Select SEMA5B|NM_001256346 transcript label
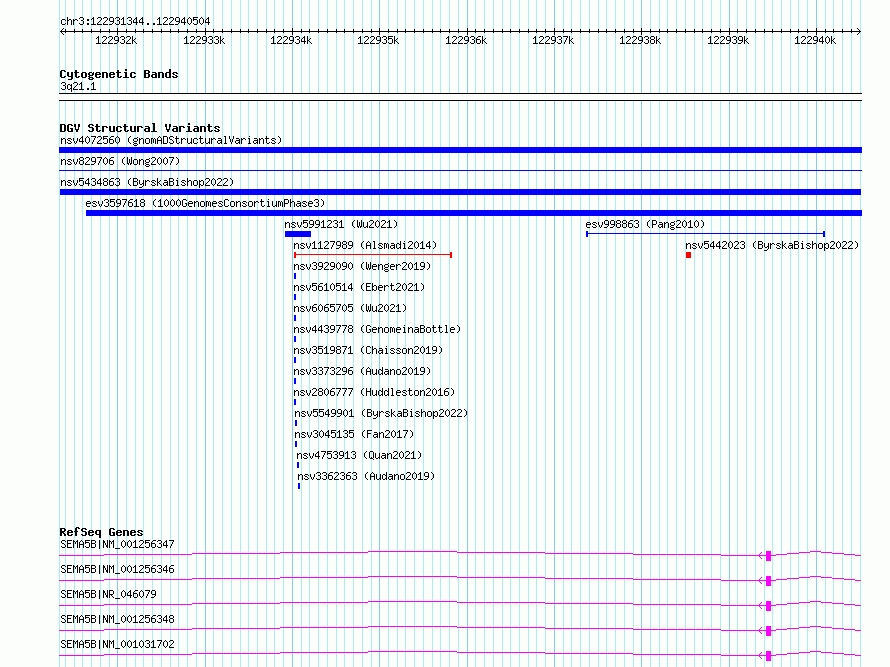 coord(117,569)
